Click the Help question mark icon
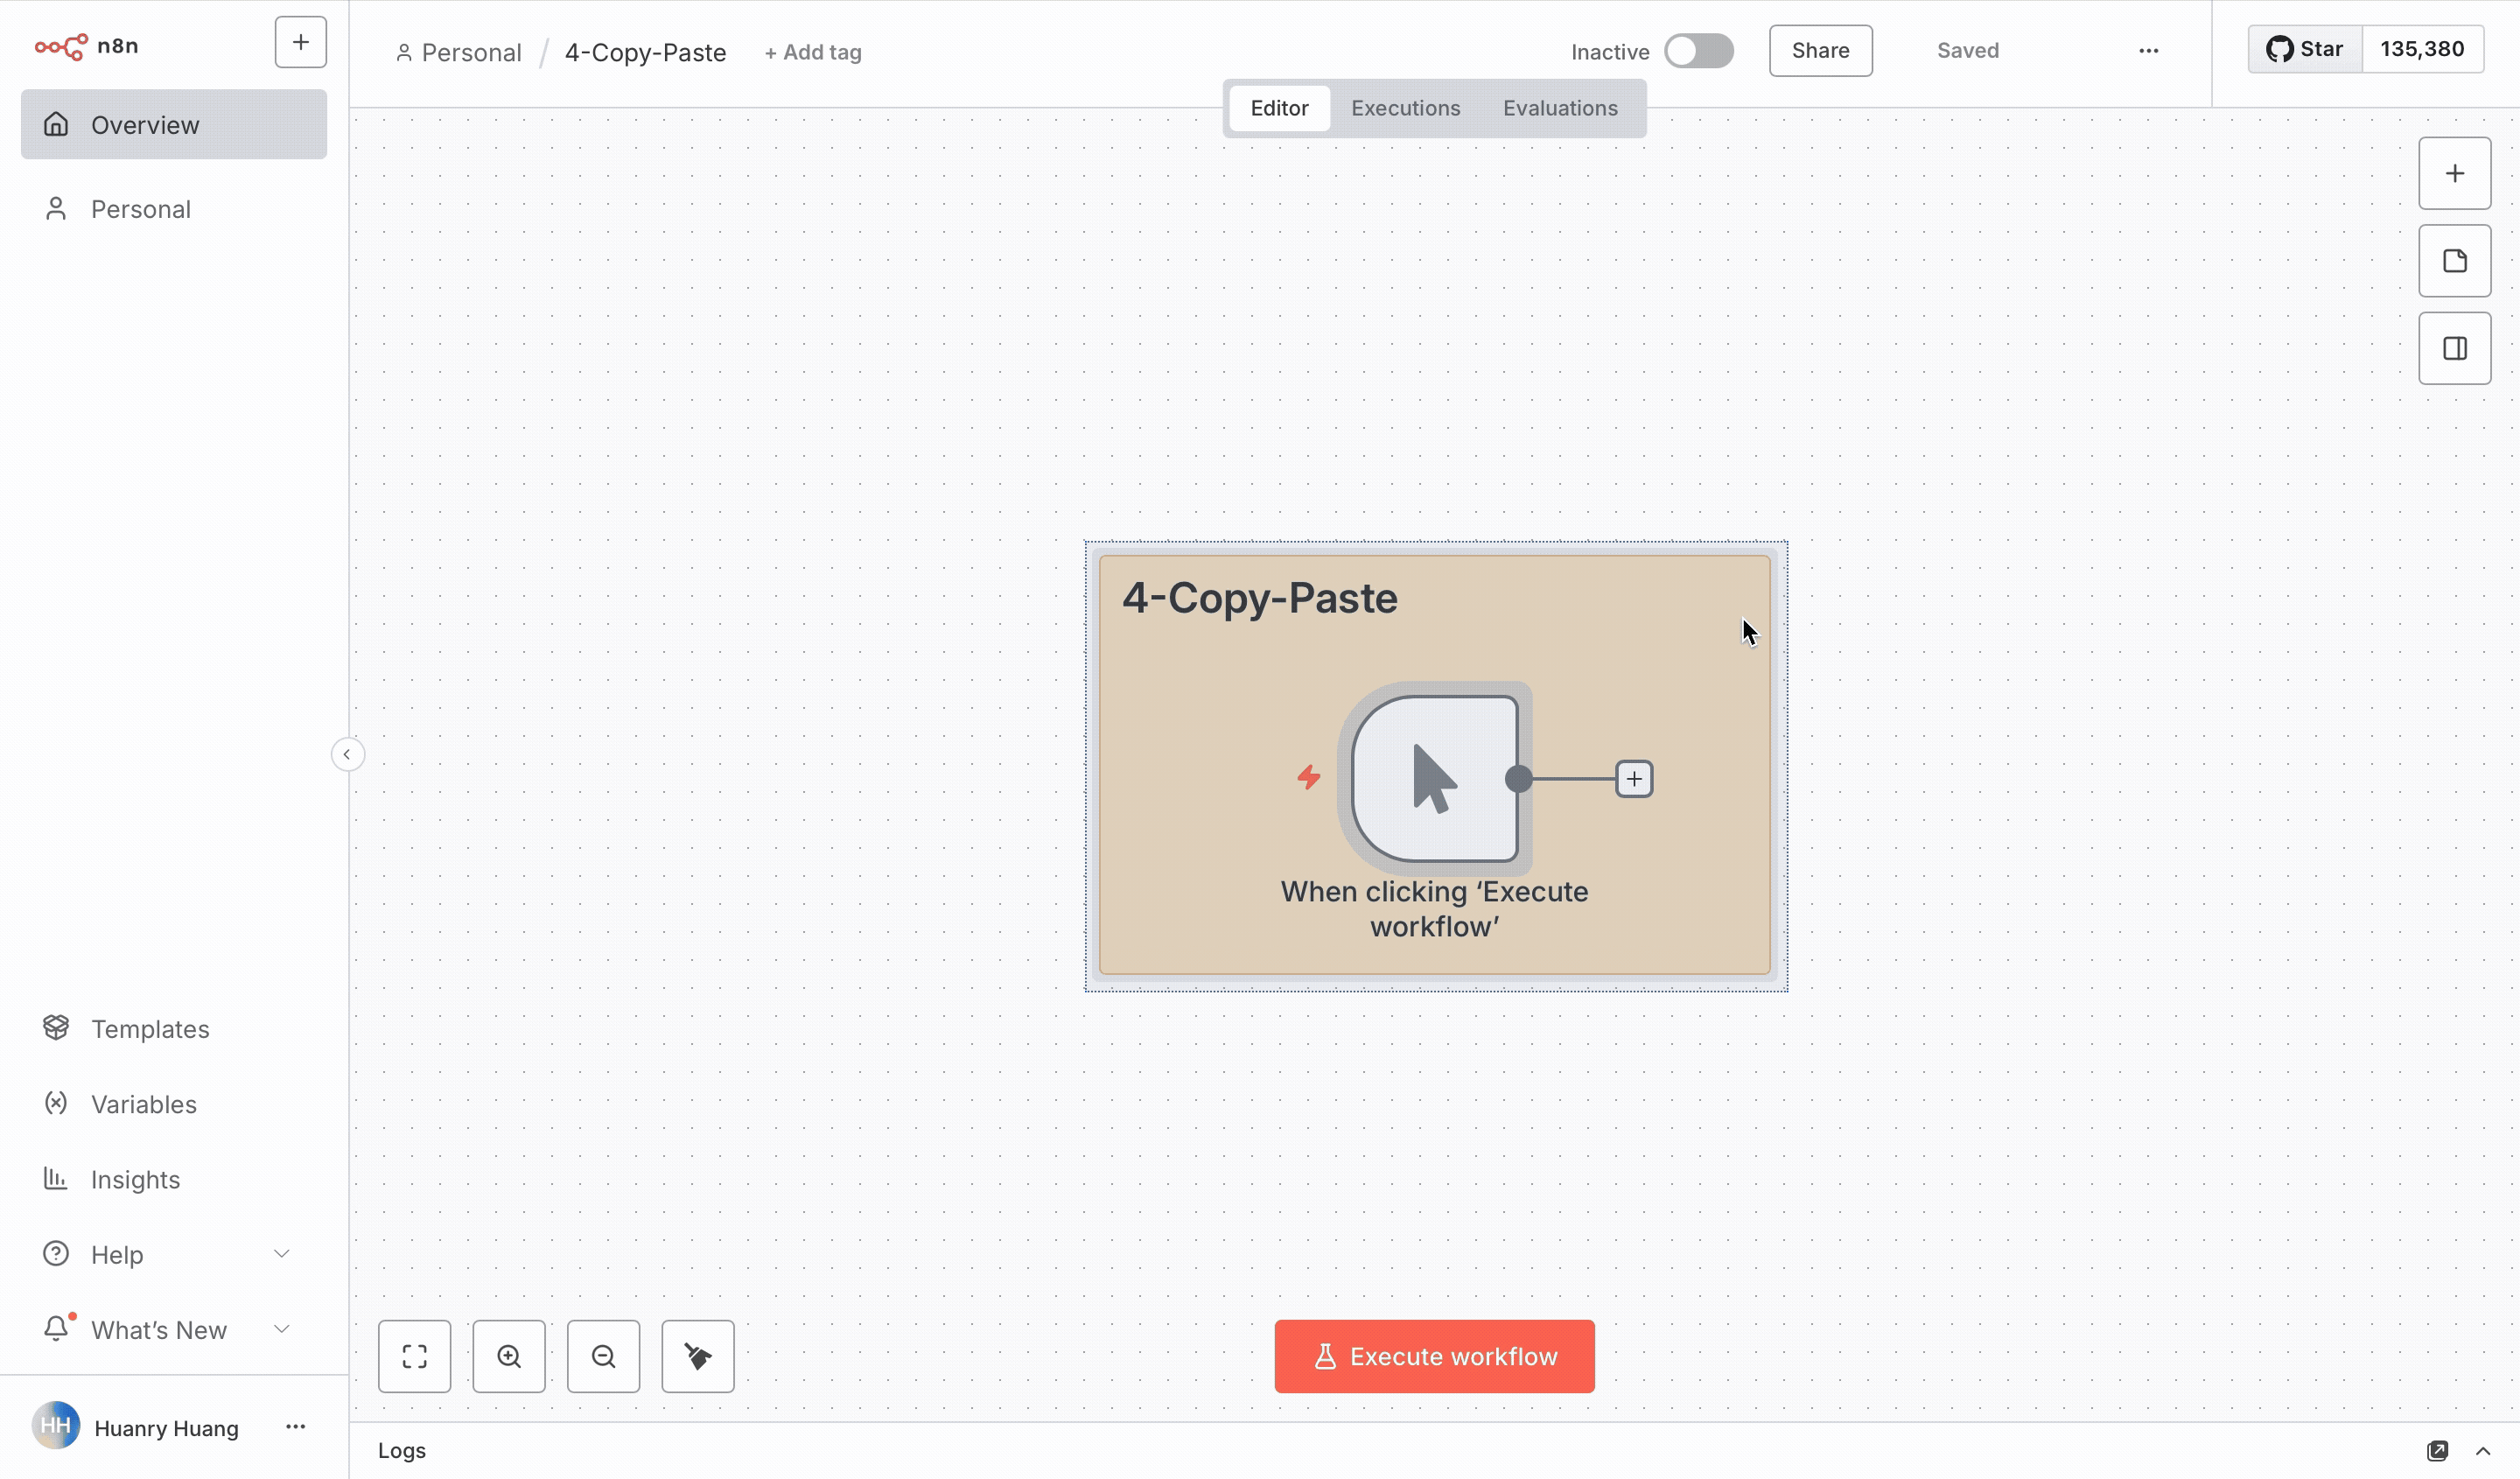2520x1479 pixels. 56,1253
